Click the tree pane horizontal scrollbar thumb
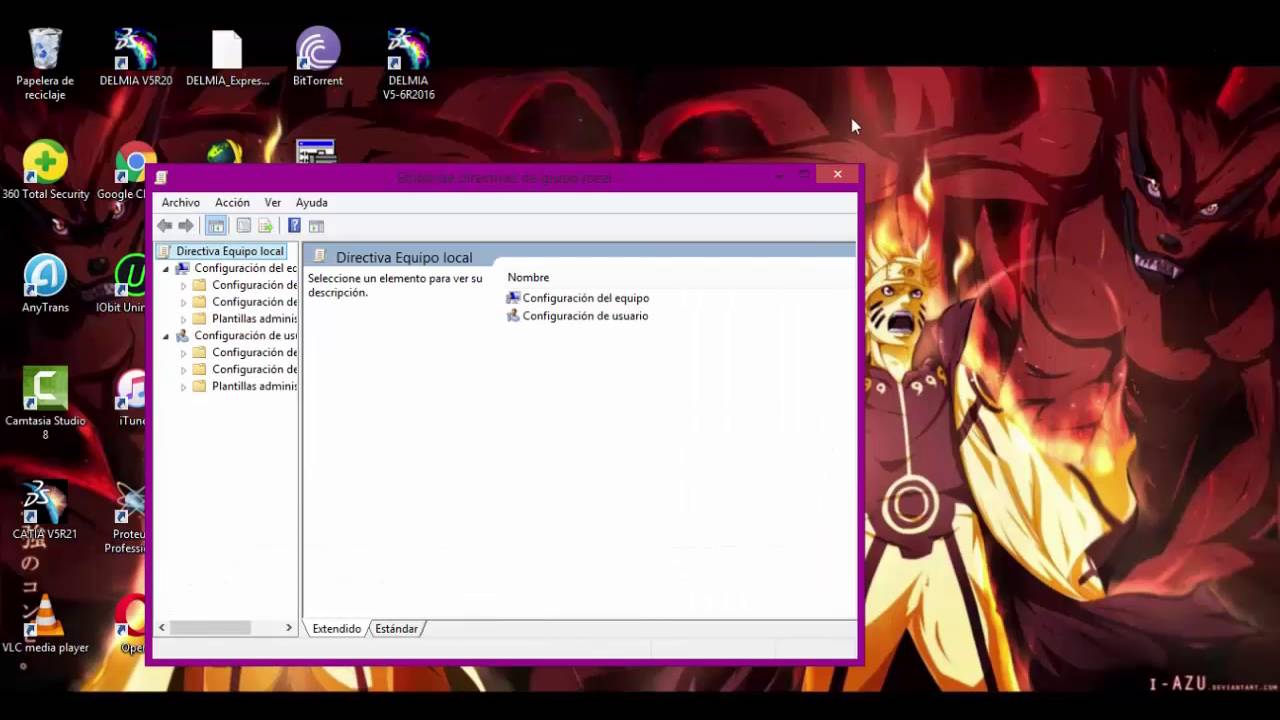Viewport: 1280px width, 720px height. pyautogui.click(x=210, y=628)
